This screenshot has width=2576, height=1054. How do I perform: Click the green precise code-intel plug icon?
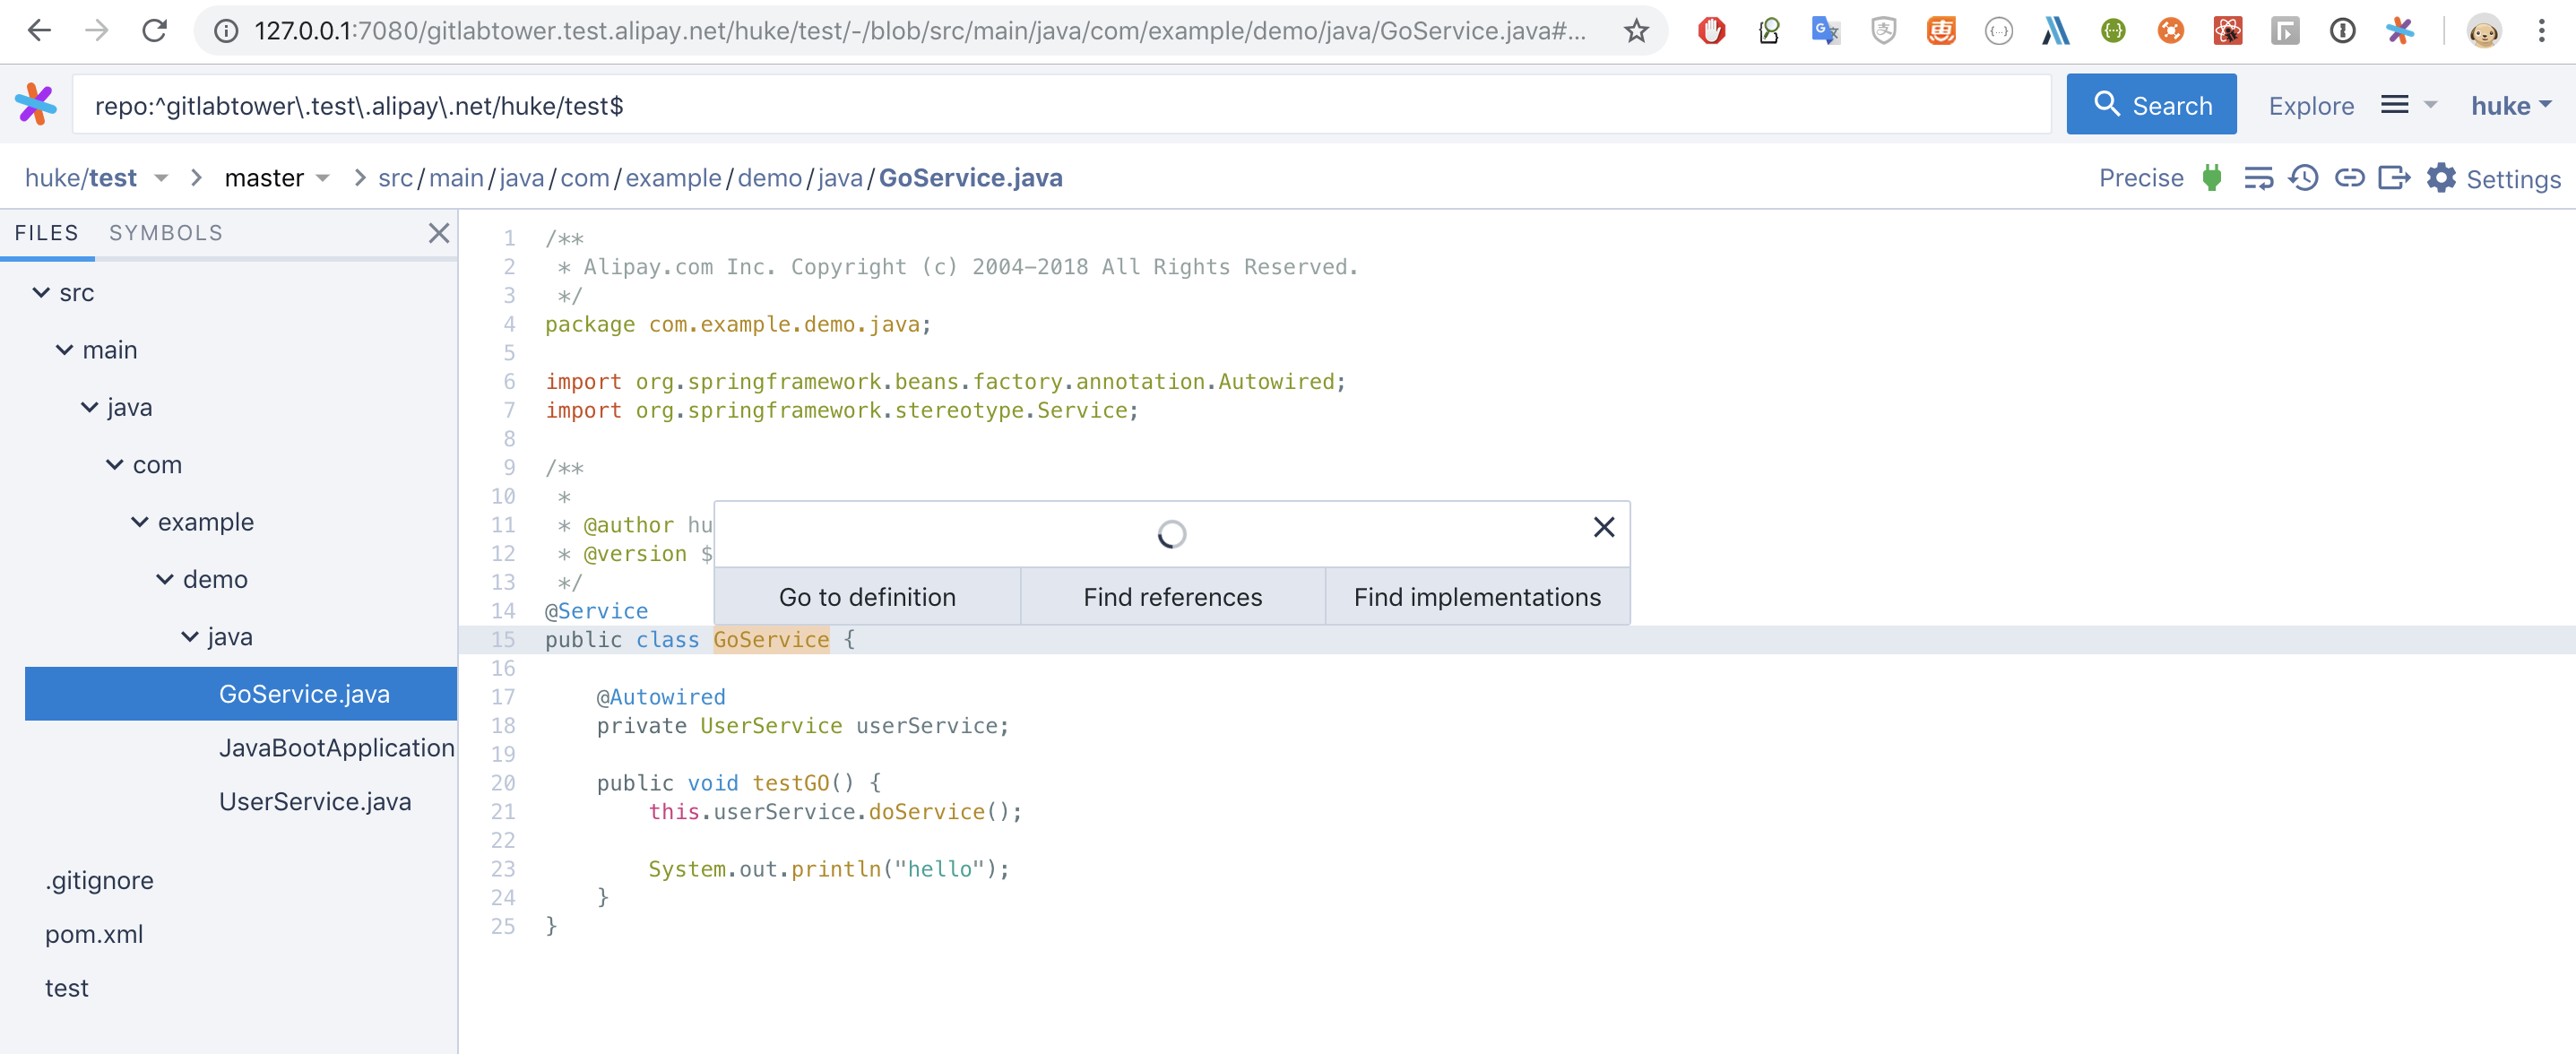pyautogui.click(x=2211, y=178)
